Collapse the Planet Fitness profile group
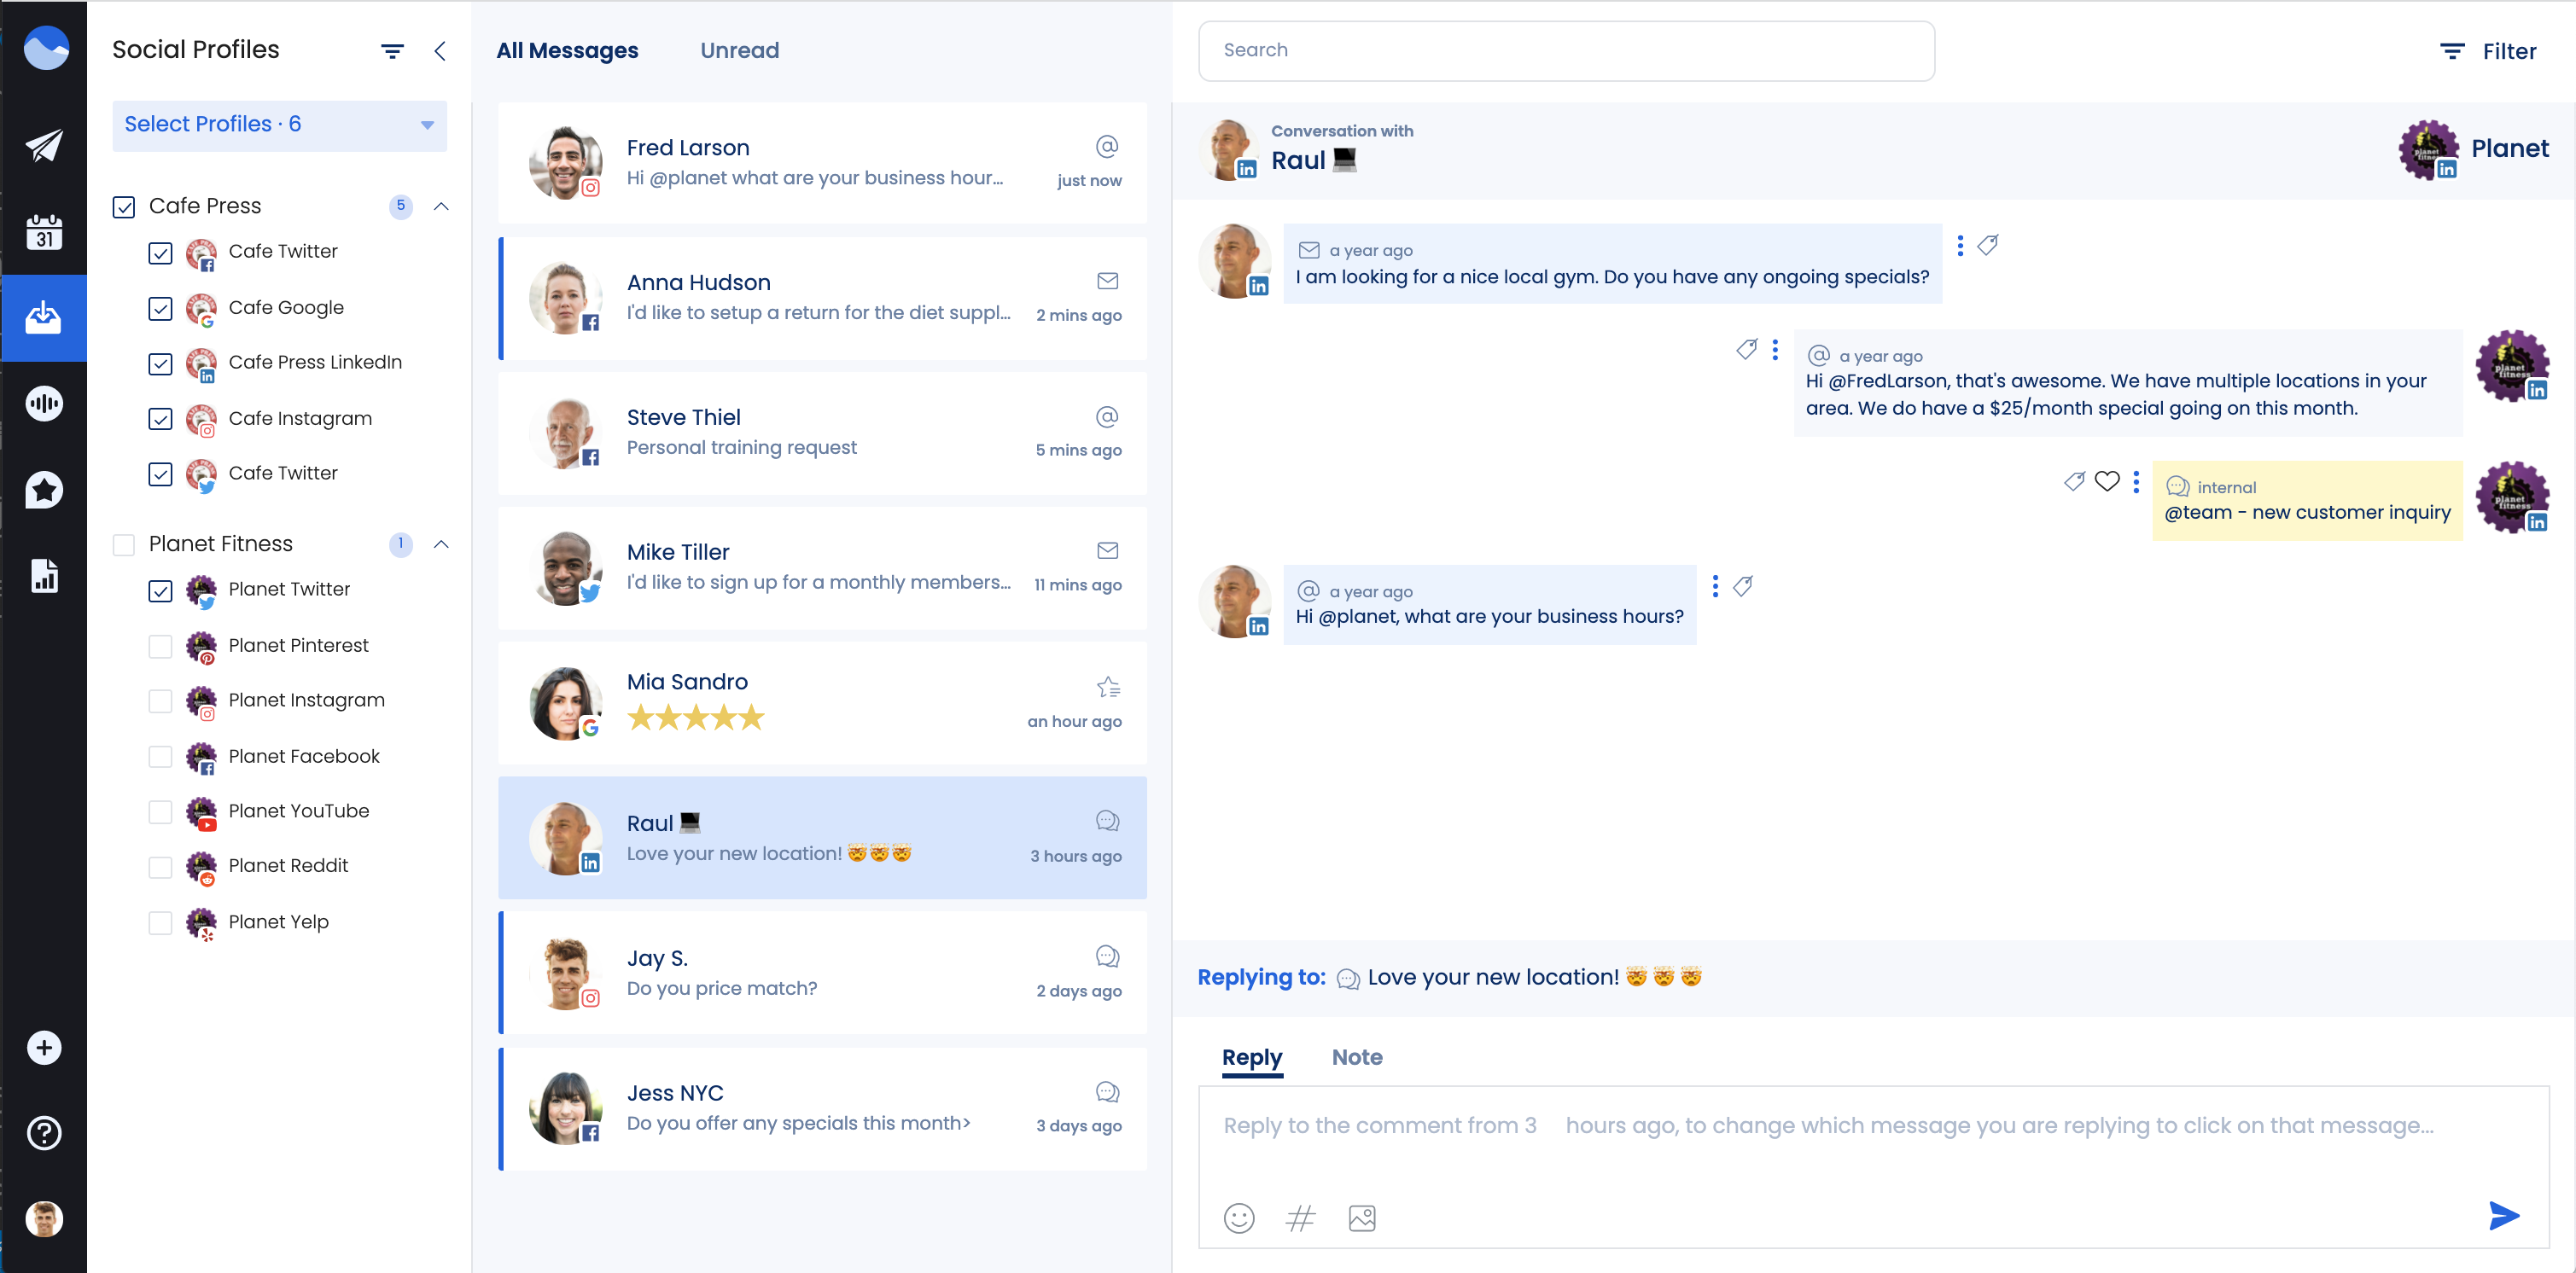Image resolution: width=2576 pixels, height=1273 pixels. [441, 545]
